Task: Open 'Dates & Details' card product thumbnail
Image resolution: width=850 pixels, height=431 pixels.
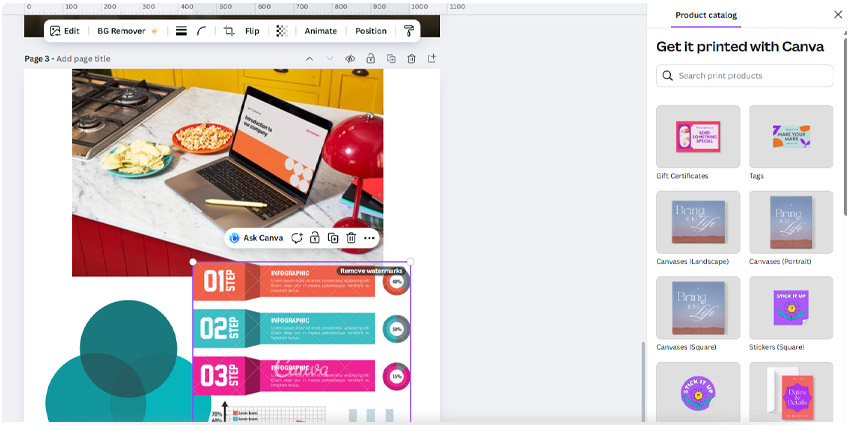Action: (791, 392)
